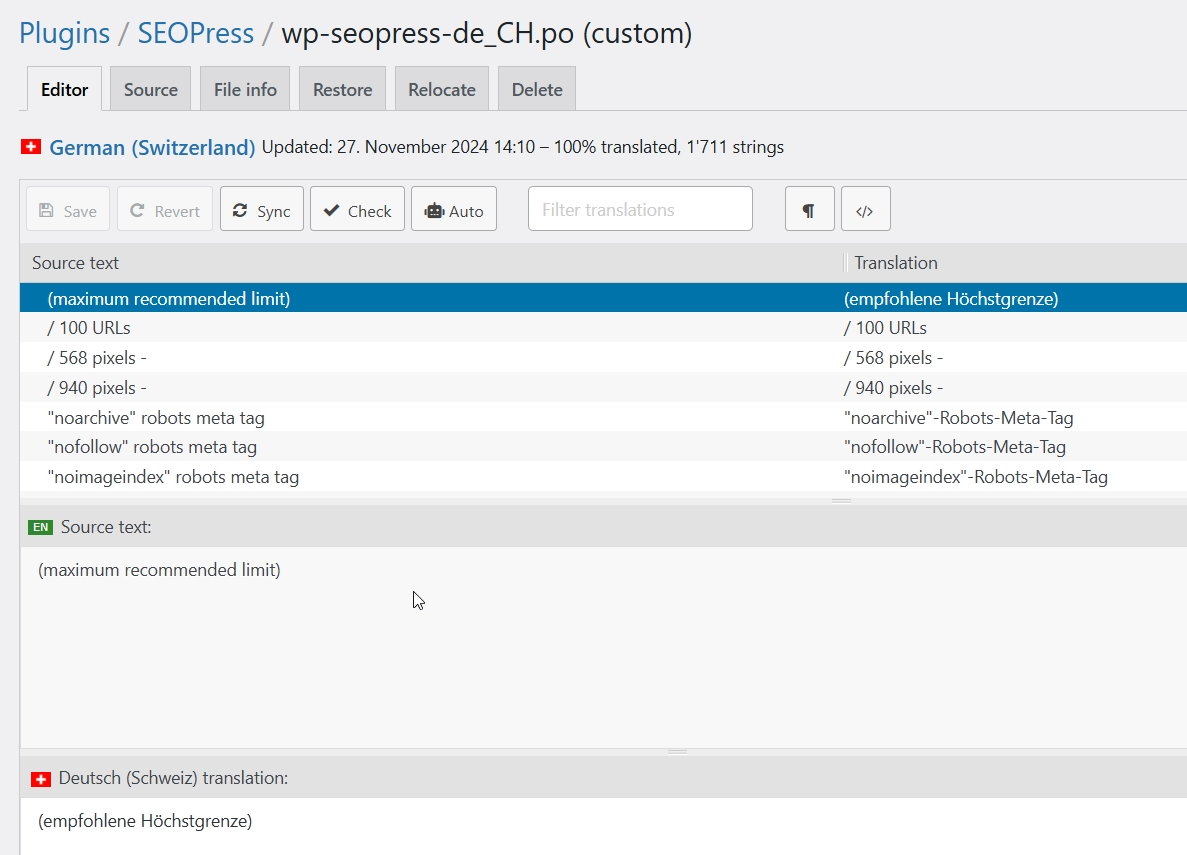
Task: Switch to the Source tab
Action: [x=150, y=89]
